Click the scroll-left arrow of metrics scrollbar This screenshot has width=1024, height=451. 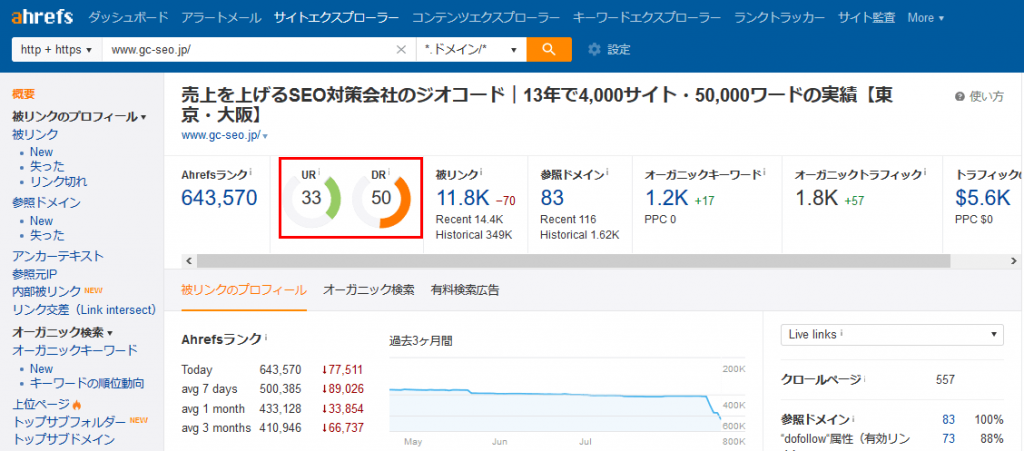point(189,261)
